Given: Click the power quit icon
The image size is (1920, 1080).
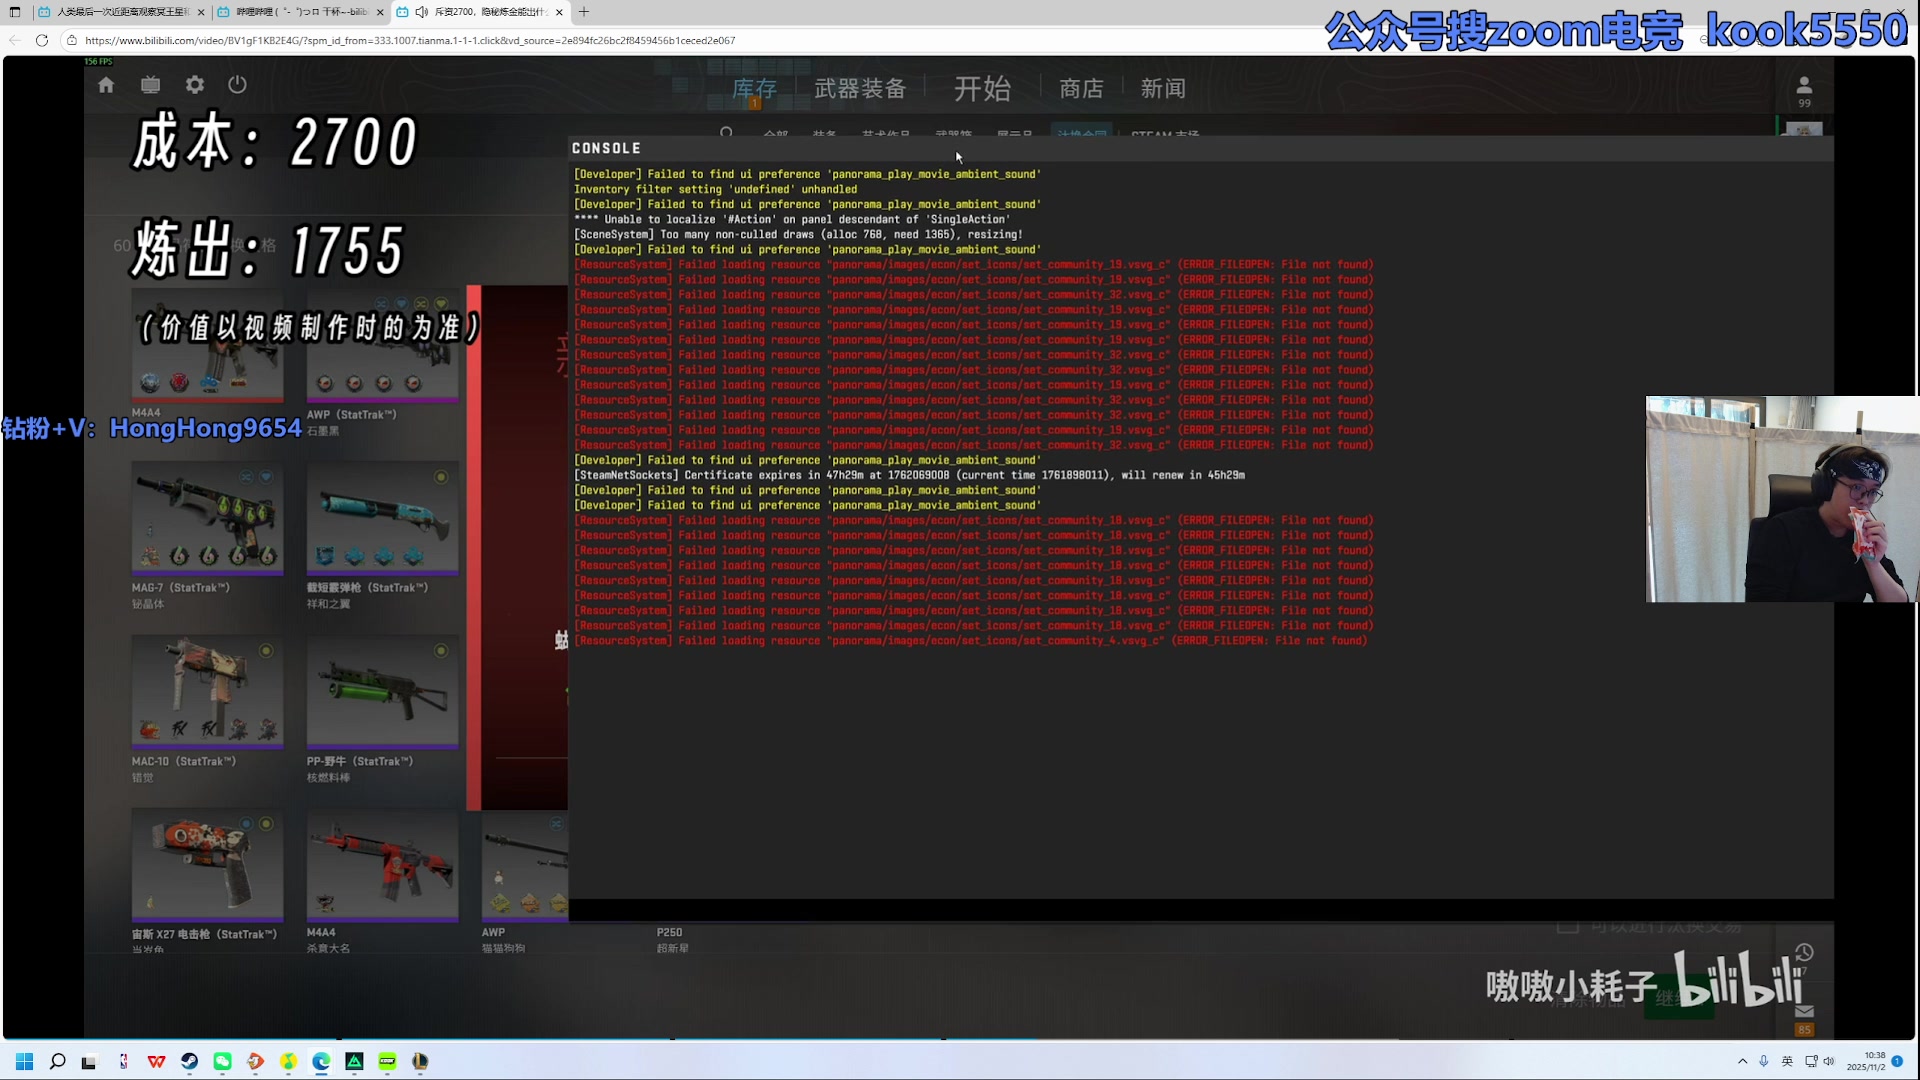Looking at the screenshot, I should coord(237,85).
